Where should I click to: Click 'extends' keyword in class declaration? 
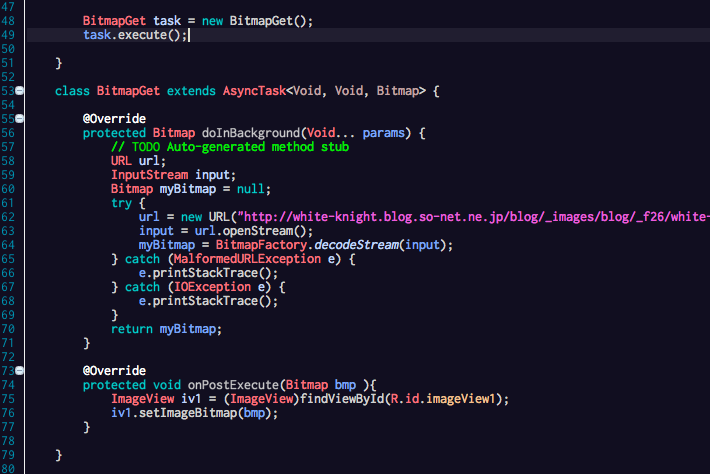click(191, 91)
